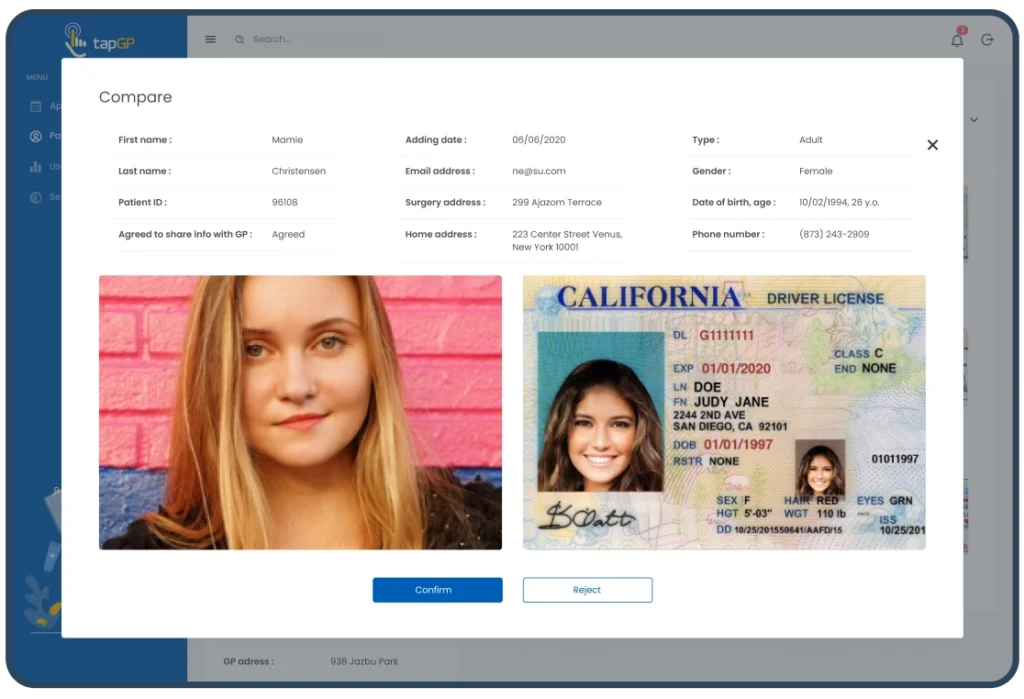Click the California driver license image
Image resolution: width=1024 pixels, height=699 pixels.
pyautogui.click(x=724, y=412)
